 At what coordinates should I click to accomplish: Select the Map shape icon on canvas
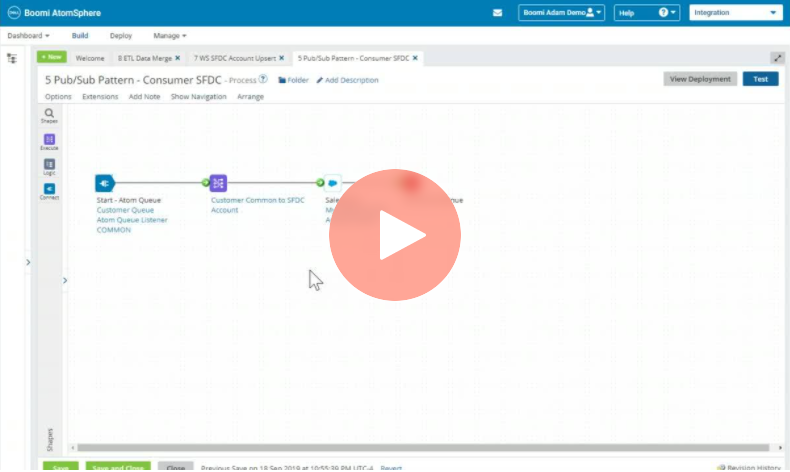[218, 183]
